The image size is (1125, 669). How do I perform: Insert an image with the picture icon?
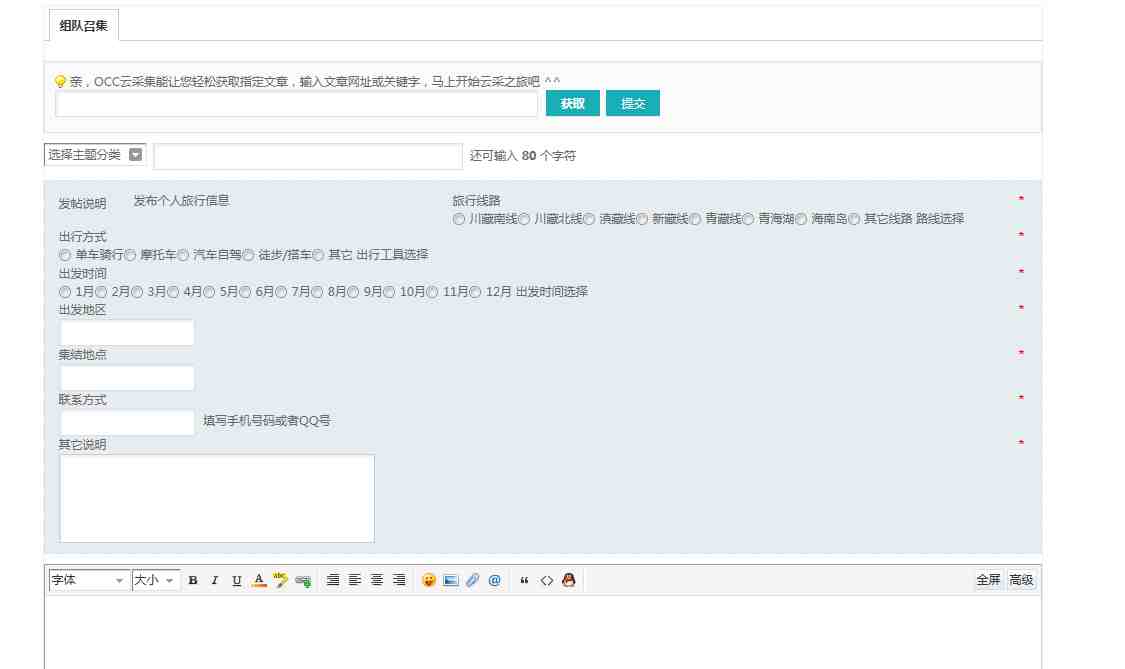[x=451, y=580]
